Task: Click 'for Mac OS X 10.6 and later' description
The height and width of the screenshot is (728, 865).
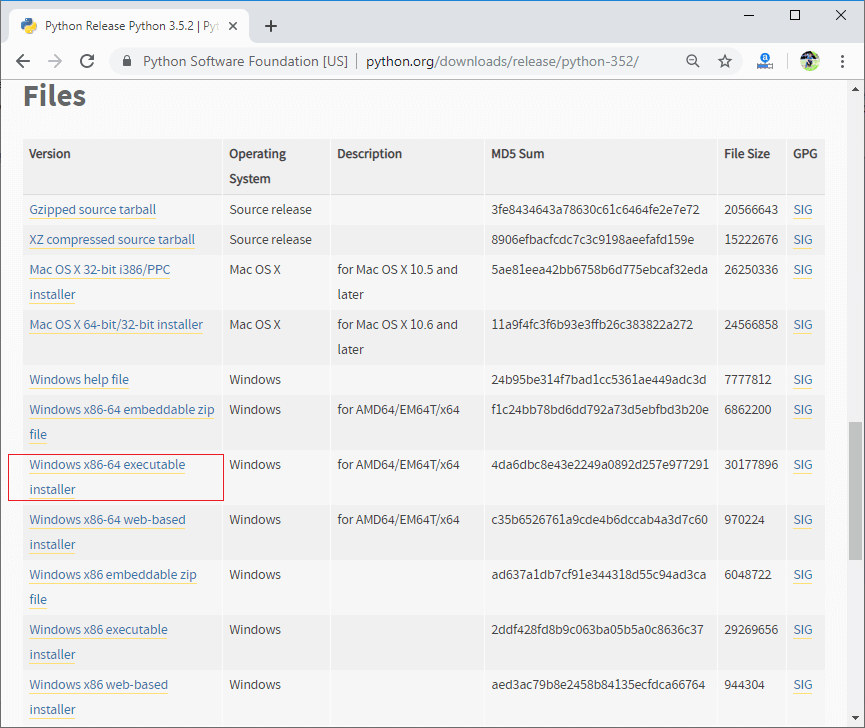Action: coord(397,337)
